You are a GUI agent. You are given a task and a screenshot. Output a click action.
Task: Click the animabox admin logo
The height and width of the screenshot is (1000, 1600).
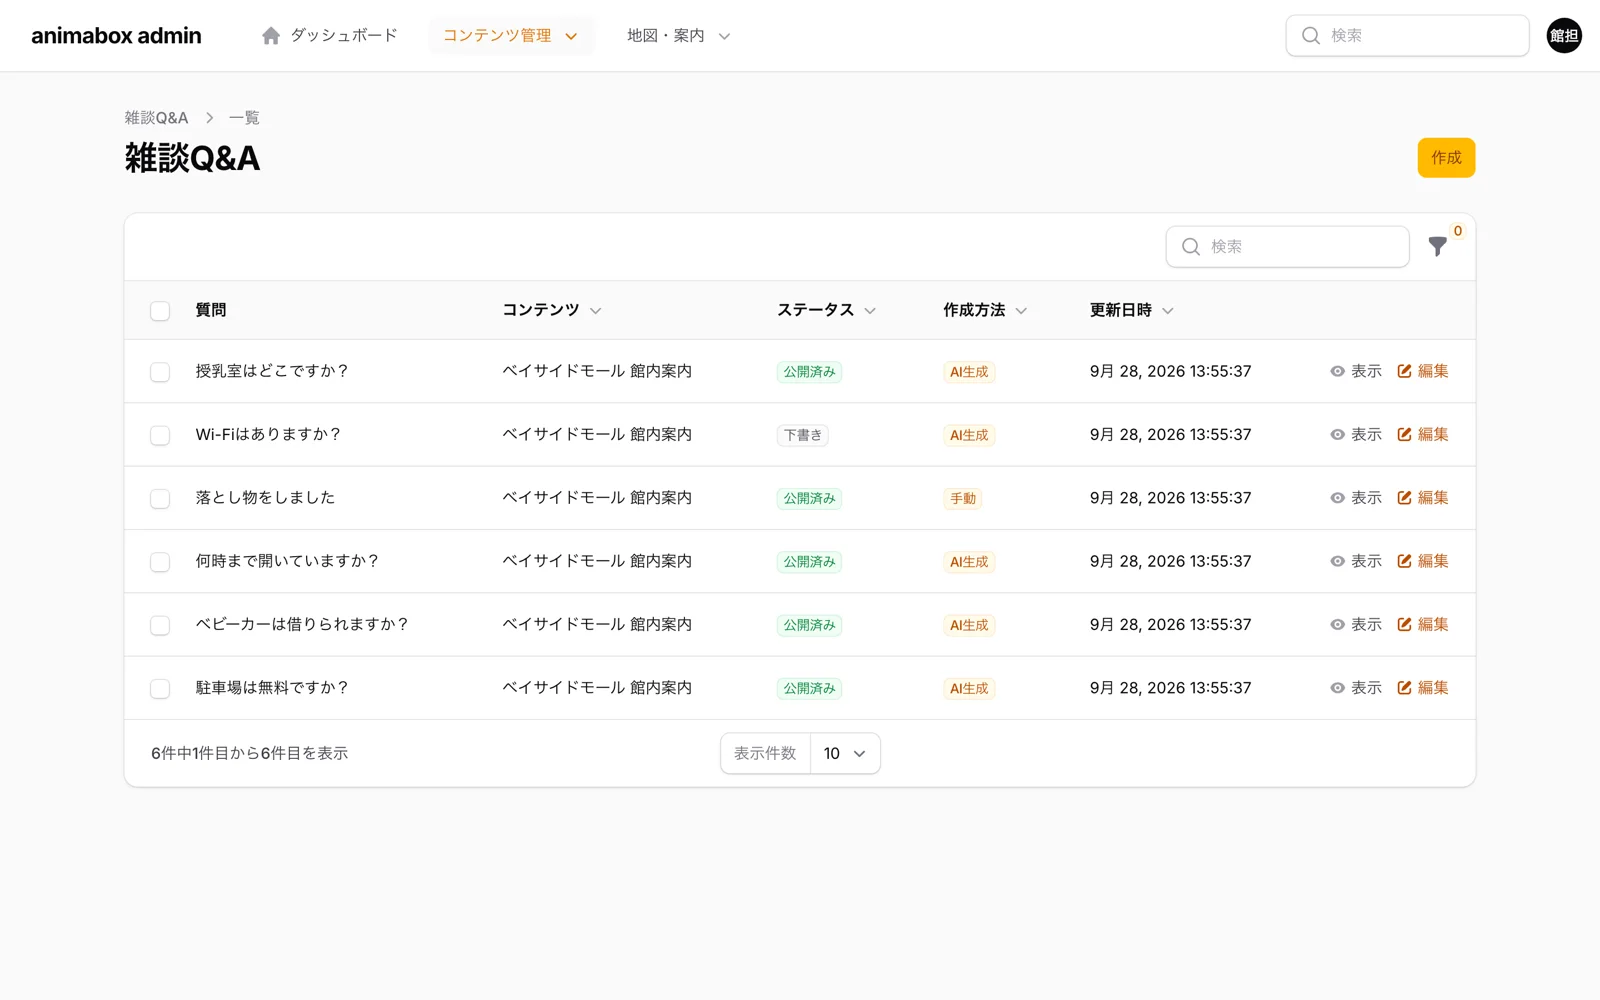coord(116,36)
